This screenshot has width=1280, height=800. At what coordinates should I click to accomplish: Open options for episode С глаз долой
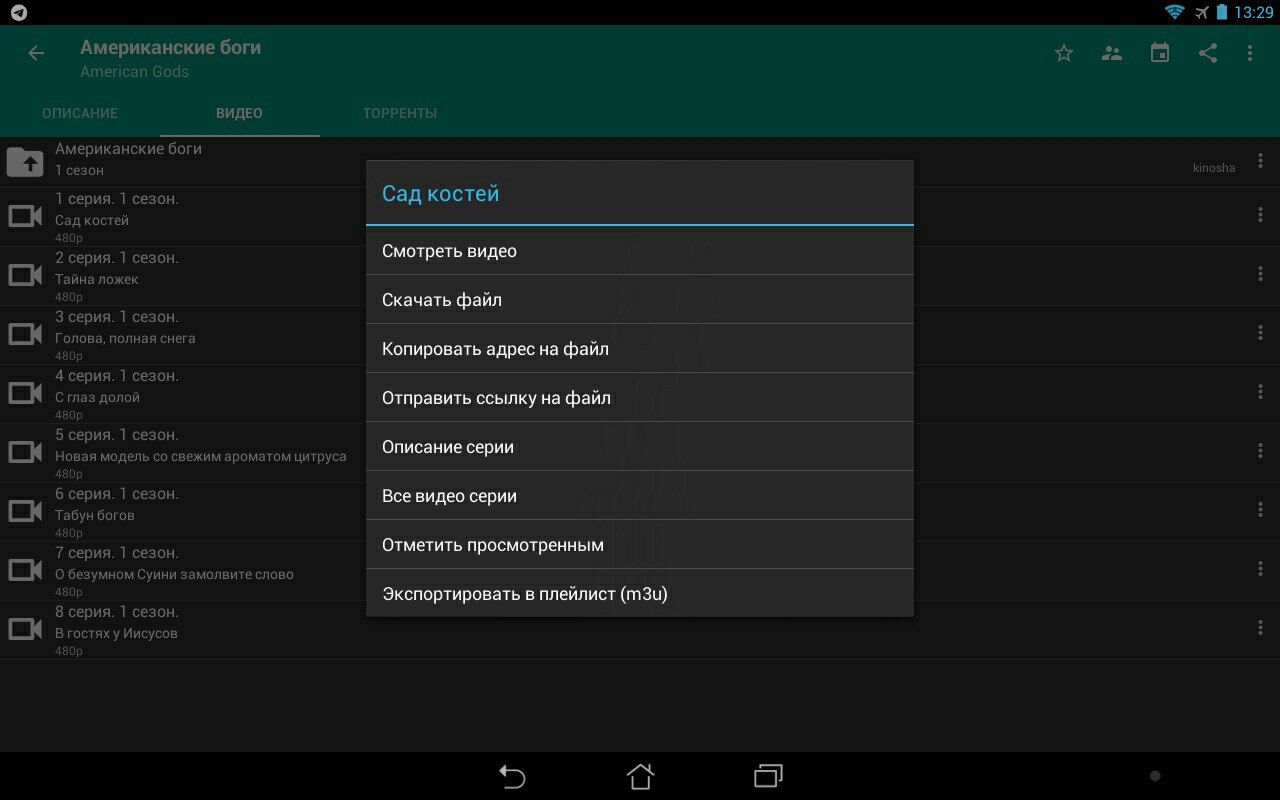[1260, 392]
